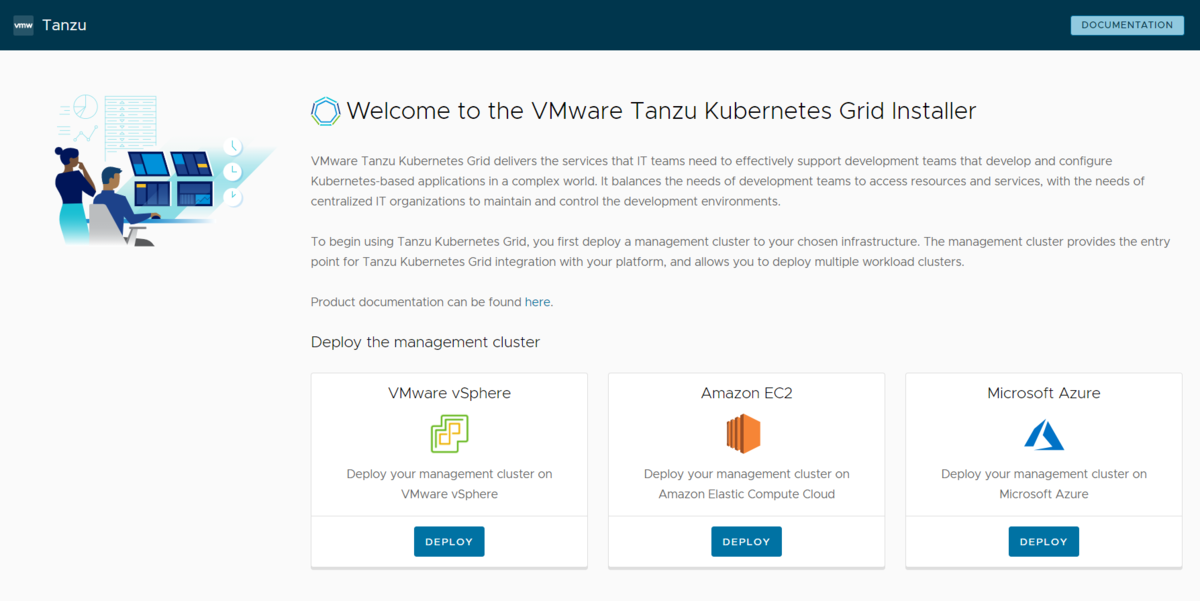This screenshot has height=601, width=1200.
Task: Open the Documentation button in header
Action: click(1127, 25)
